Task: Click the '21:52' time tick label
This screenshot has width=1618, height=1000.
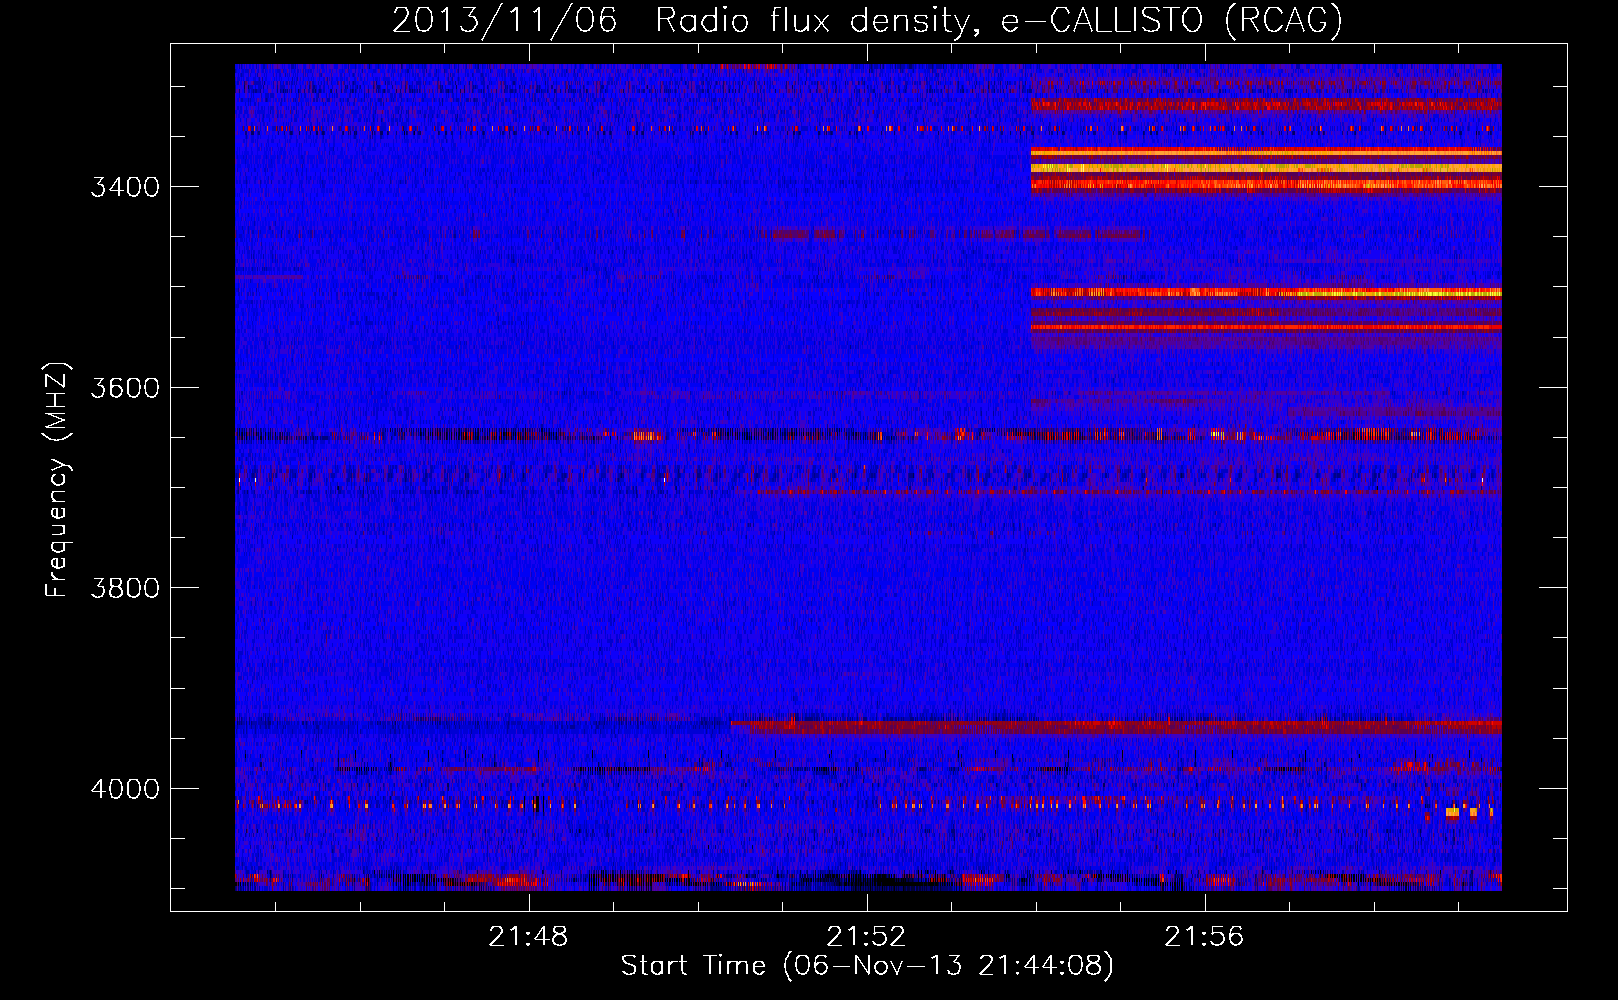Action: (866, 936)
